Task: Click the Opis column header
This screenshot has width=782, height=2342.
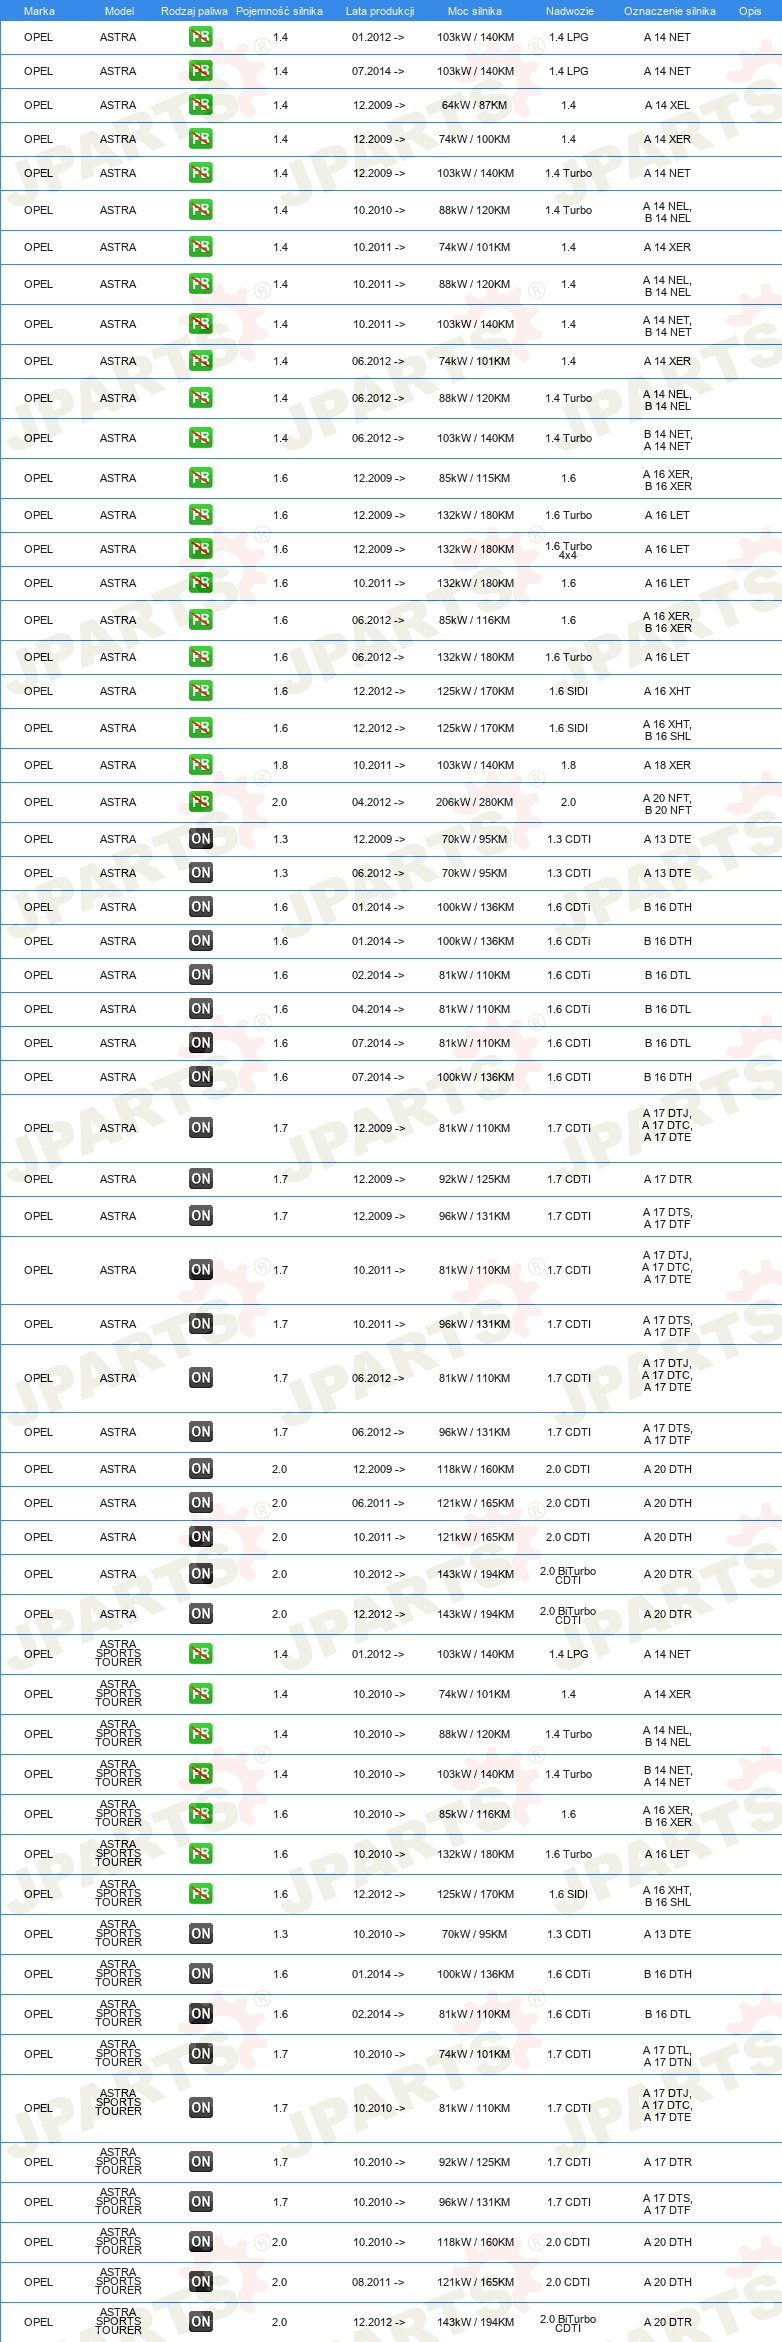Action: (750, 11)
